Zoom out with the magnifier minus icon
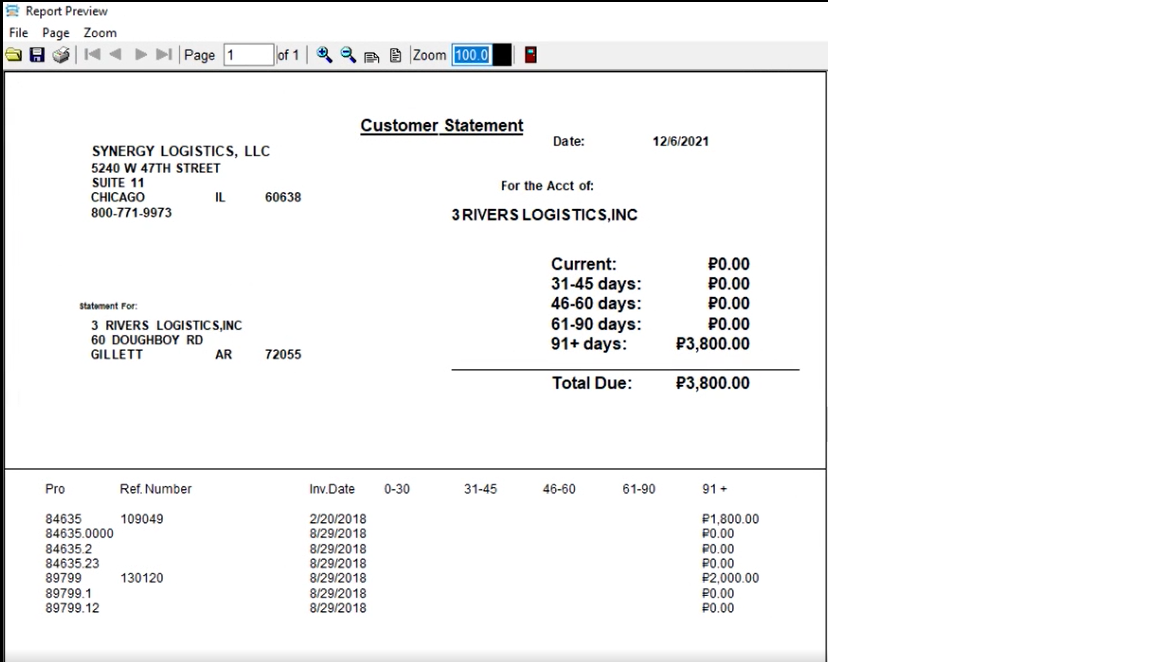 point(348,55)
